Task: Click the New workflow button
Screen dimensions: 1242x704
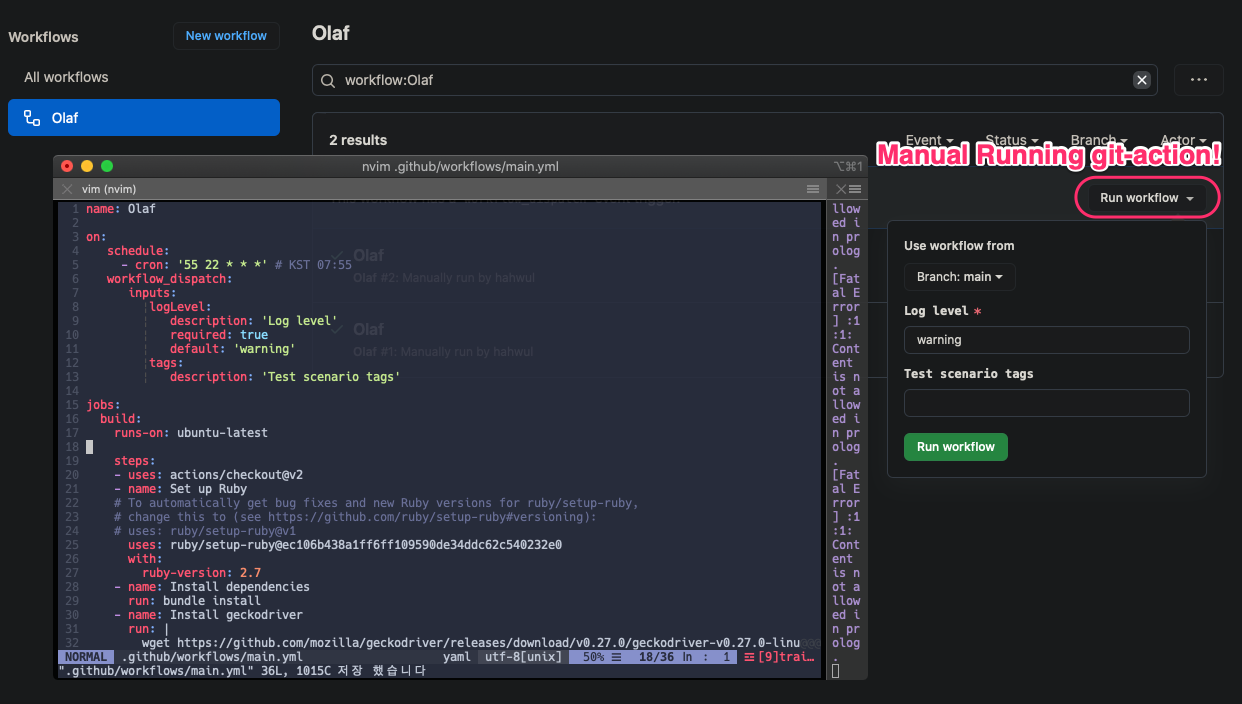Action: click(226, 36)
